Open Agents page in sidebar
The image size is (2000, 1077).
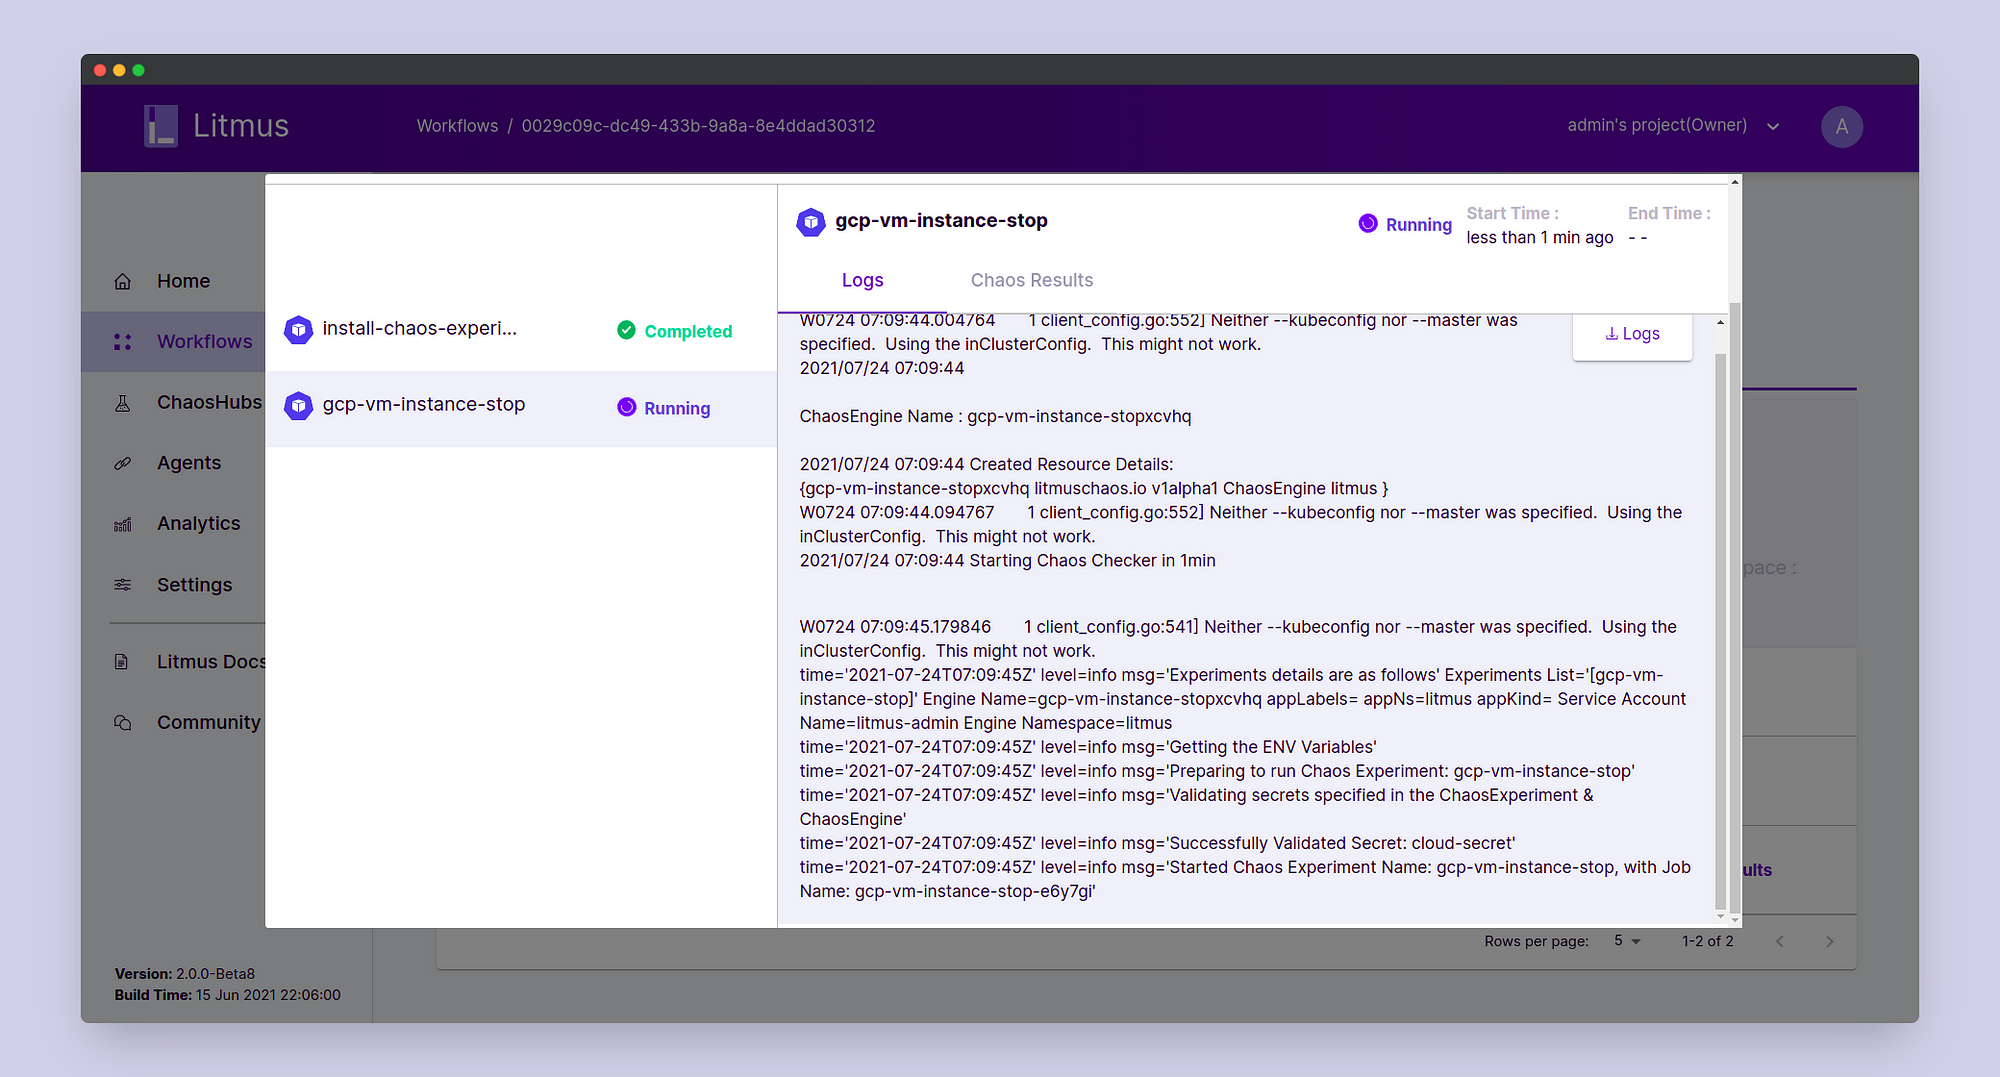[189, 463]
